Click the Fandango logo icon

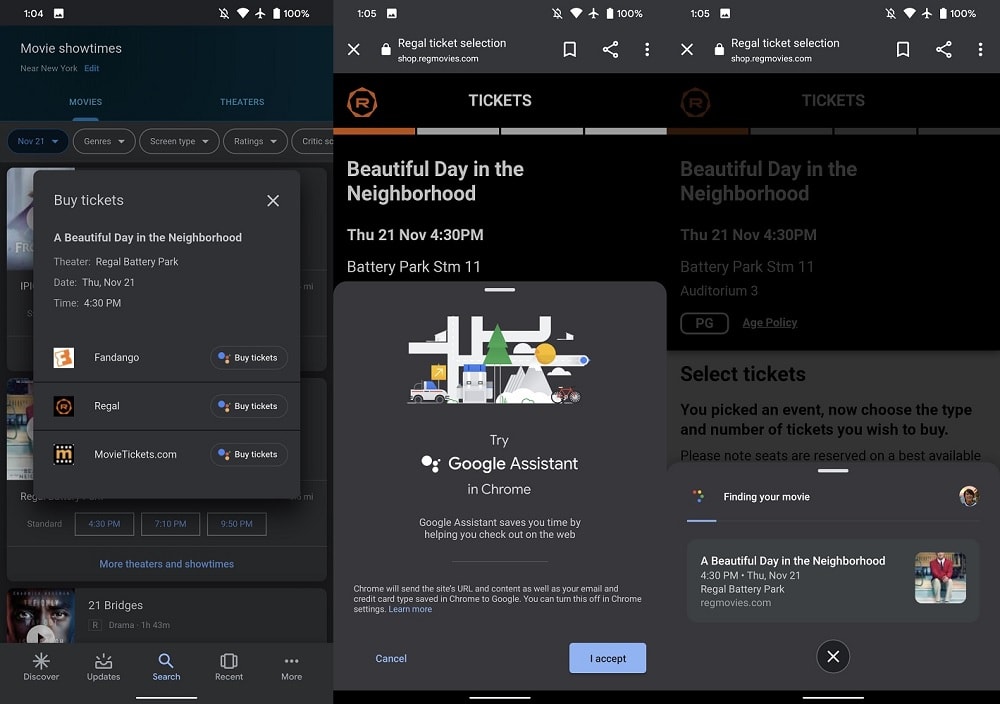[x=64, y=358]
